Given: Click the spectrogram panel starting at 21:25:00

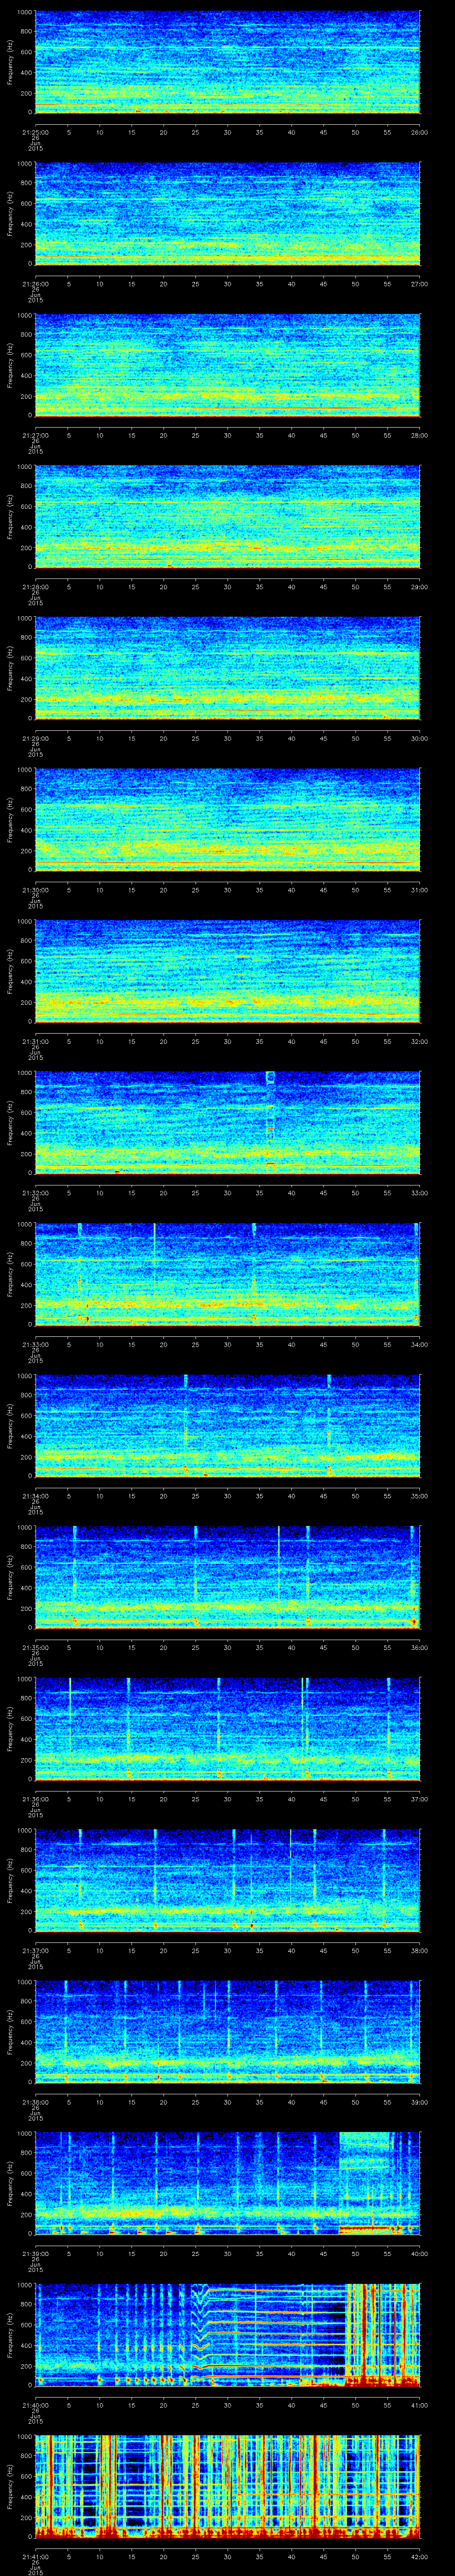Looking at the screenshot, I should [x=228, y=62].
